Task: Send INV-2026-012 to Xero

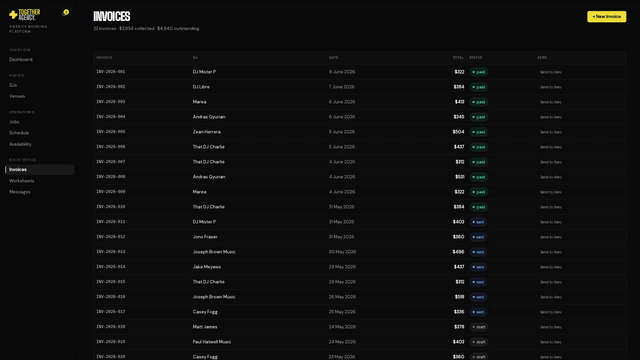Action: (x=551, y=237)
